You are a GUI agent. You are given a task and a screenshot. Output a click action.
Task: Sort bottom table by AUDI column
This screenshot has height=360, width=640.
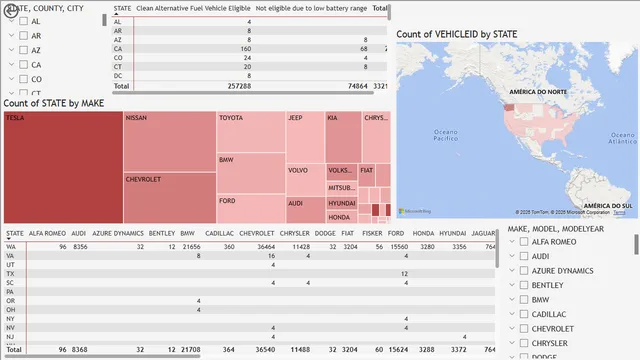coord(78,233)
